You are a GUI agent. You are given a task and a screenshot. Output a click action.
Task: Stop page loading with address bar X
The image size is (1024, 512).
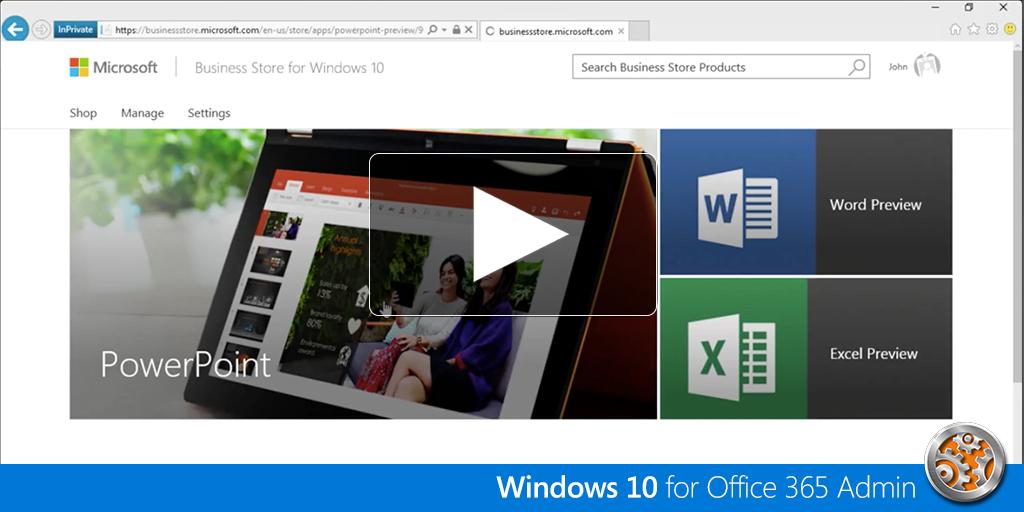coord(468,30)
